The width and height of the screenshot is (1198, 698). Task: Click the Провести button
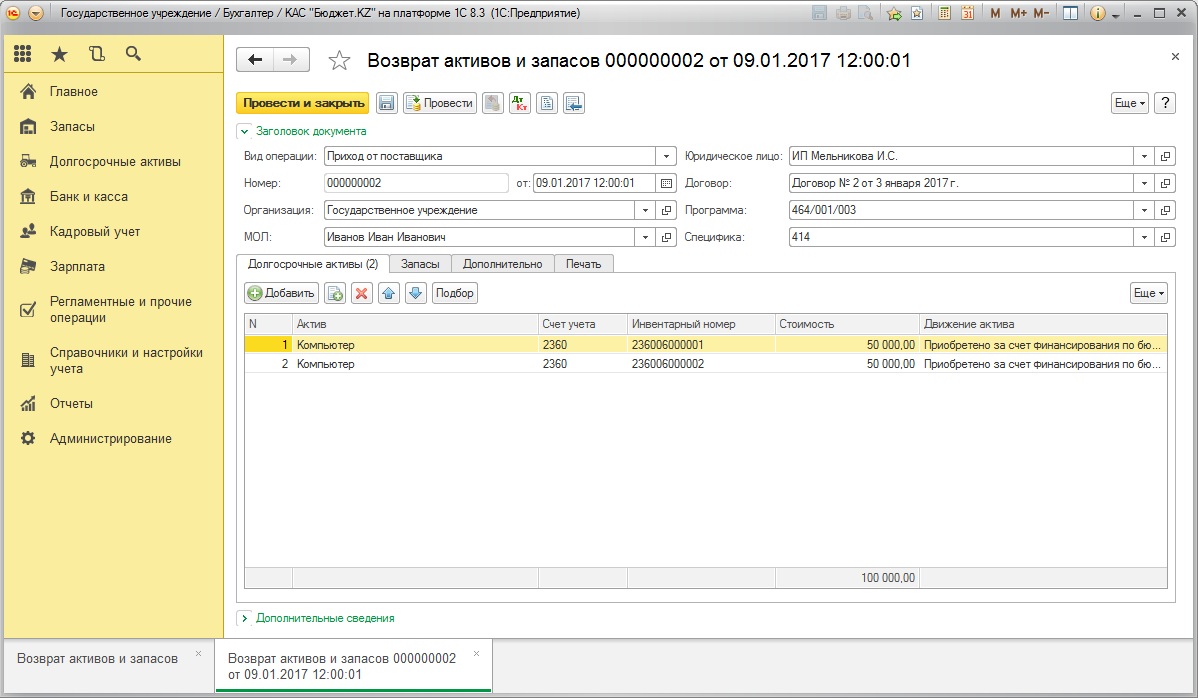click(440, 103)
